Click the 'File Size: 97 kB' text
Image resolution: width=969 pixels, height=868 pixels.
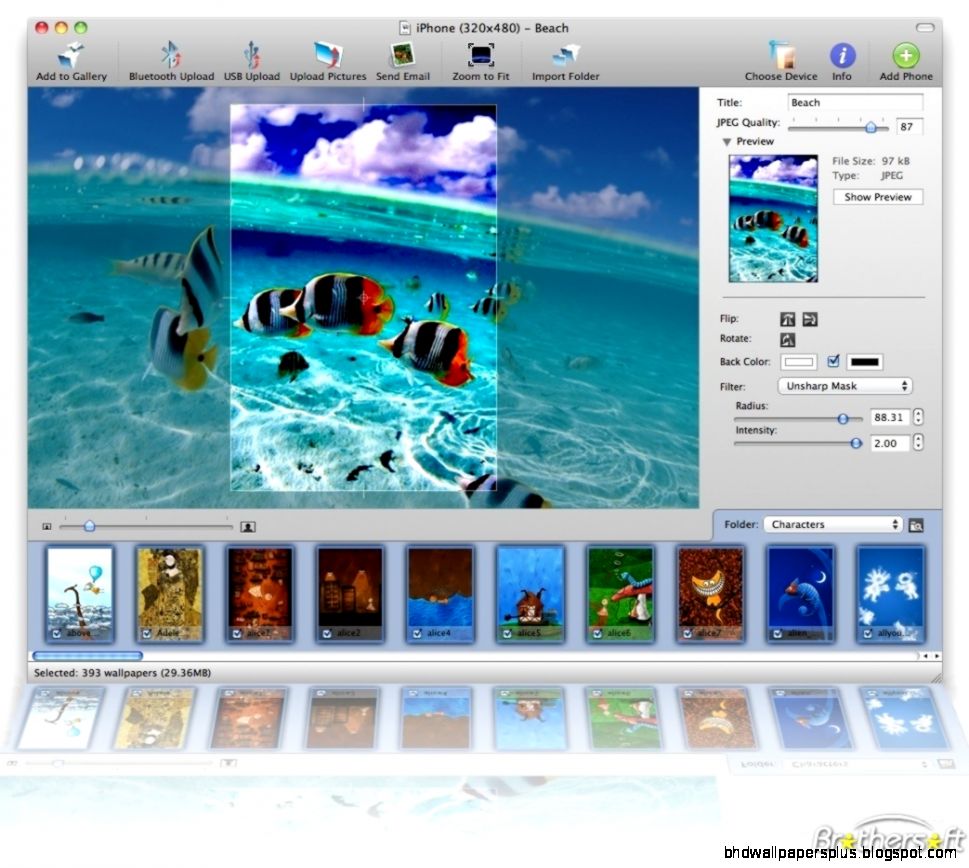tap(871, 161)
